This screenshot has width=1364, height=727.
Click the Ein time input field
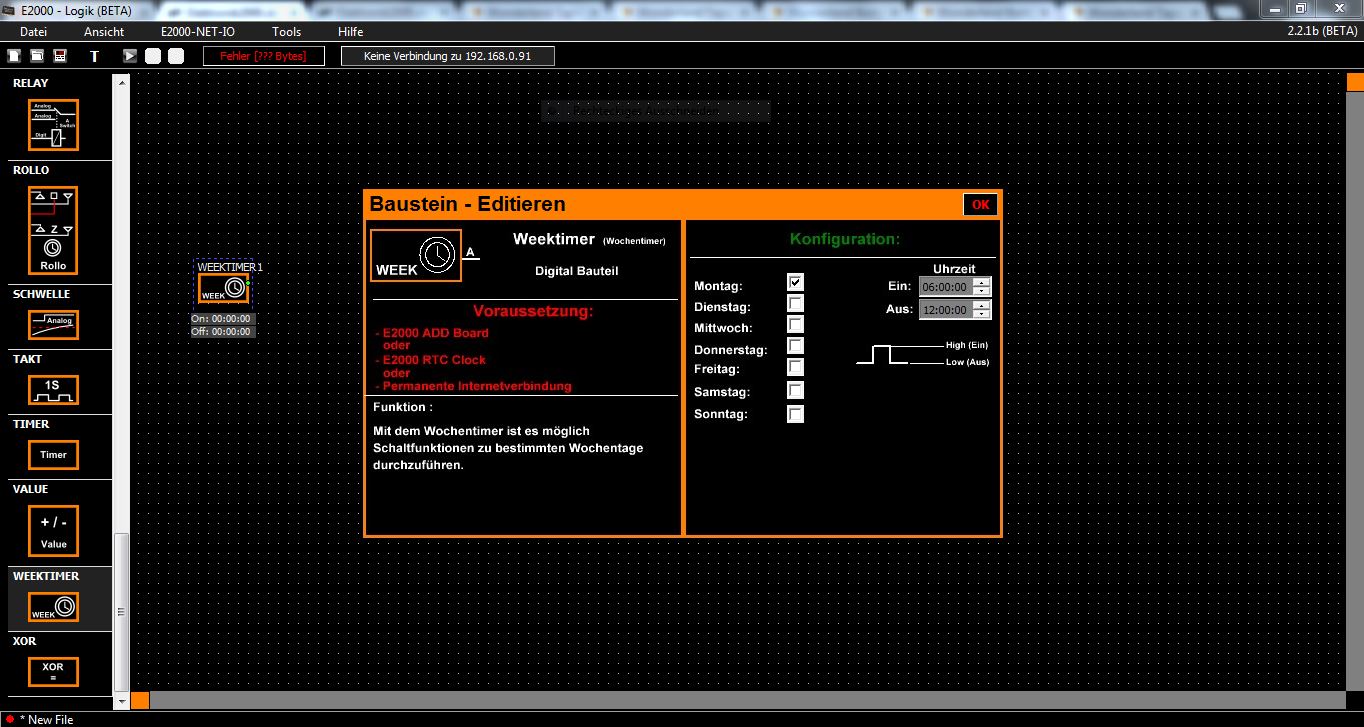coord(945,287)
